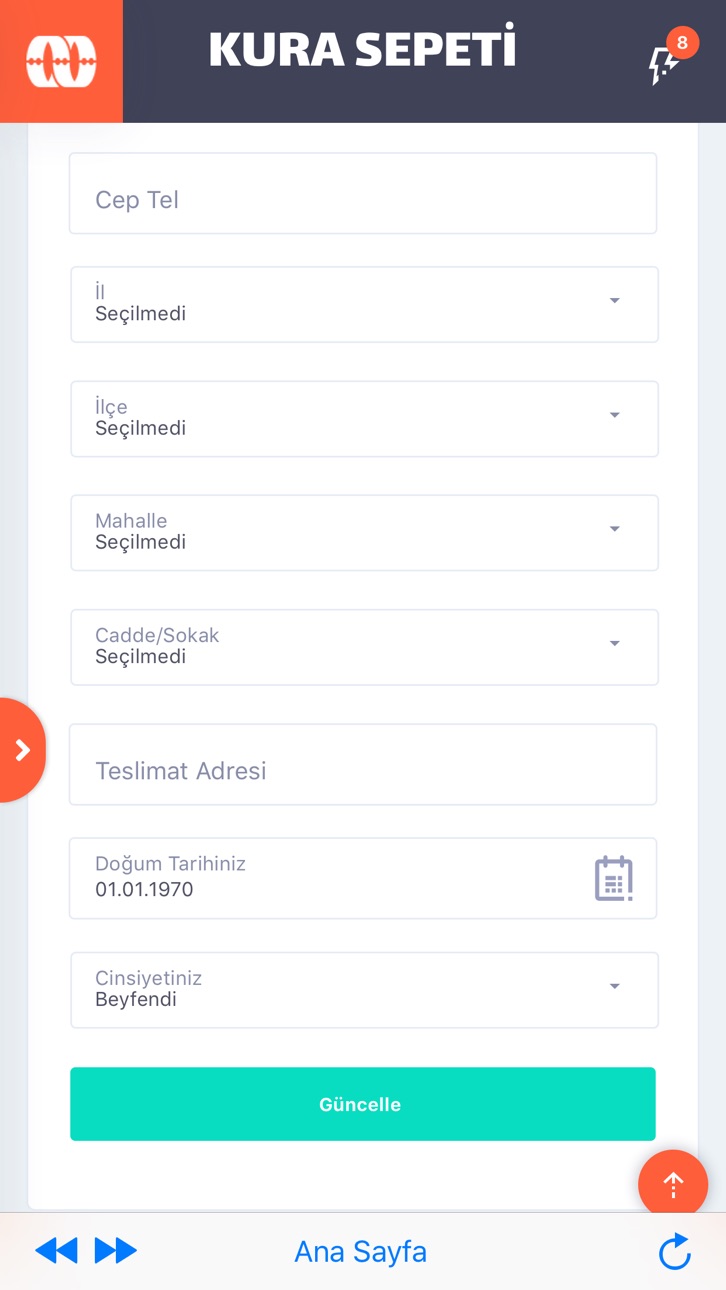Select the Doğum Tarihiniz date field
The width and height of the screenshot is (726, 1290).
(x=363, y=878)
